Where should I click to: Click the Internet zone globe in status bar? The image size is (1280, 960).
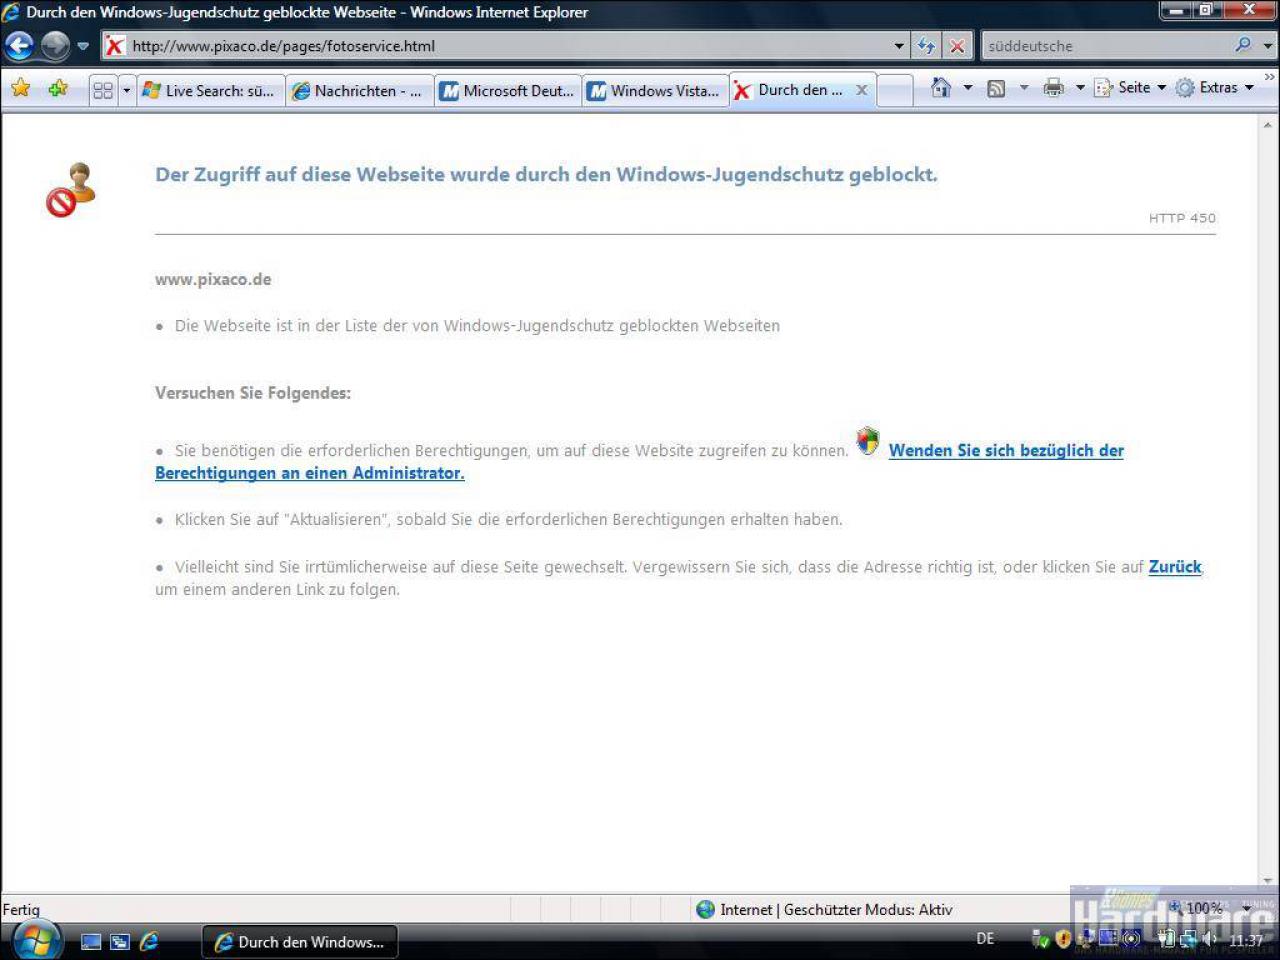706,909
